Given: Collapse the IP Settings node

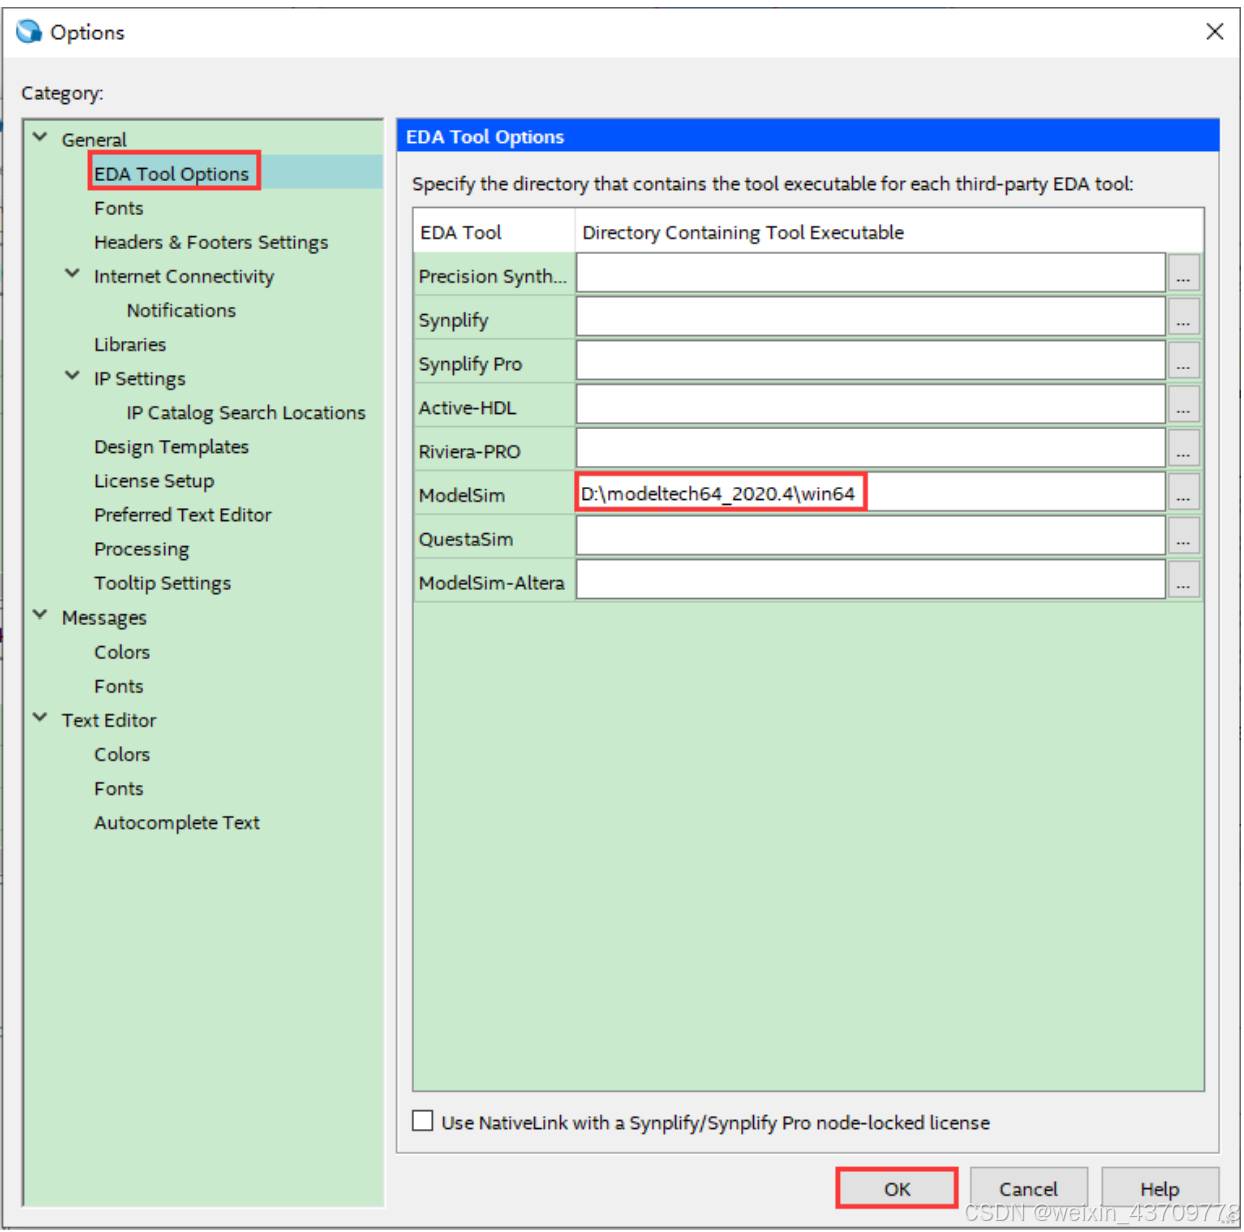Looking at the screenshot, I should (x=72, y=376).
